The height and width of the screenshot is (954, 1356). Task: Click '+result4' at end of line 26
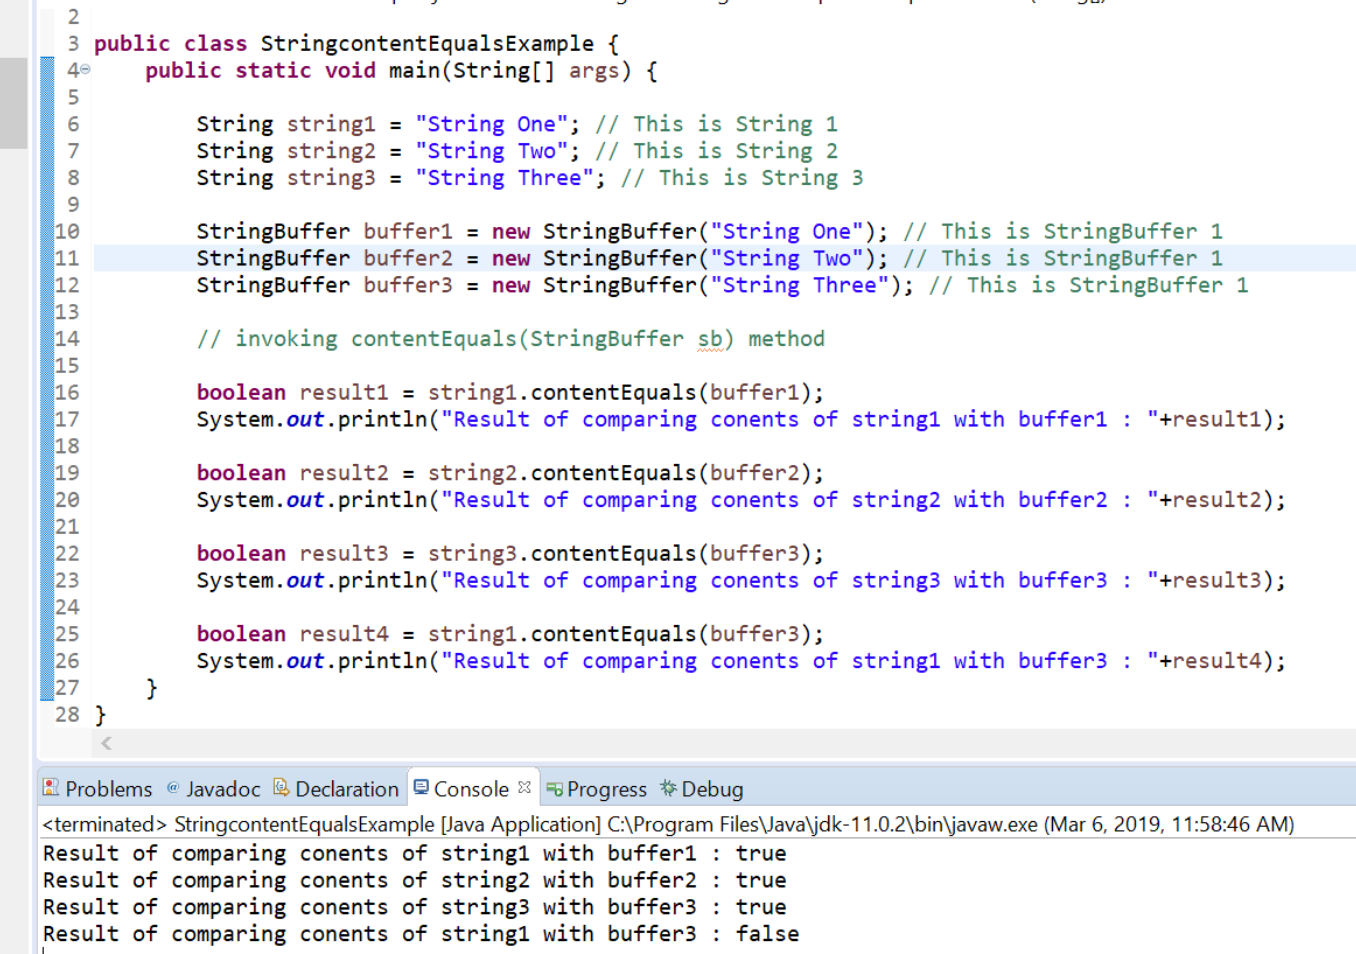click(1210, 661)
